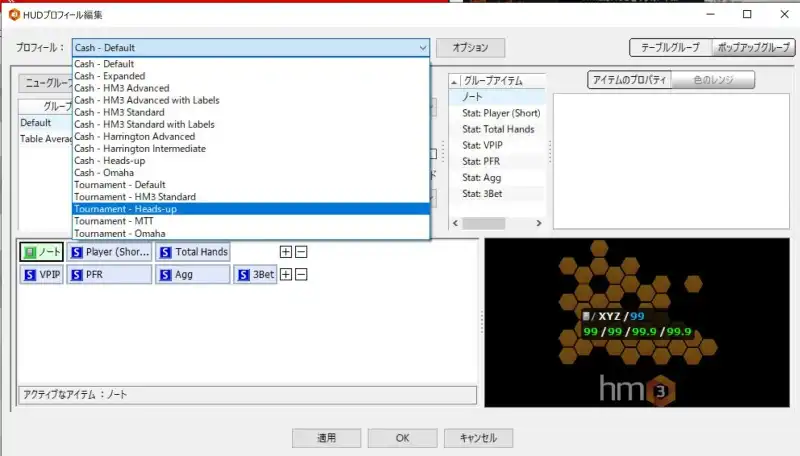The height and width of the screenshot is (456, 800).
Task: Click the VPIP stat tile
Action: click(41, 274)
